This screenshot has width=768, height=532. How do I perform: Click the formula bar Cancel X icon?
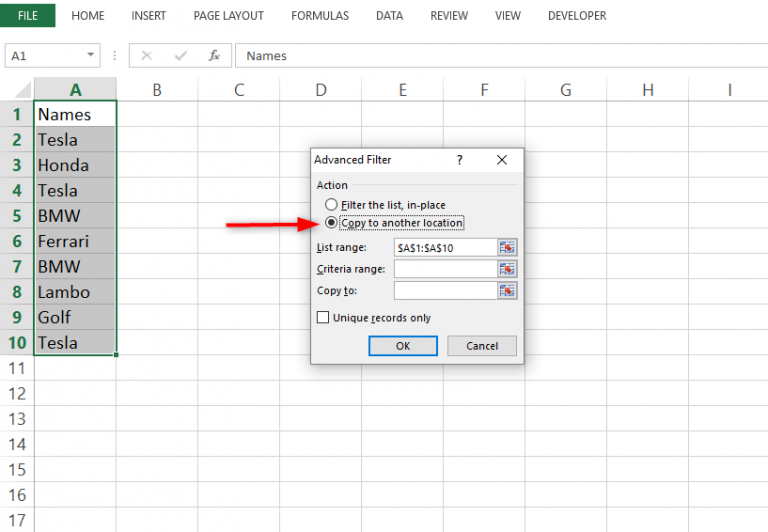click(146, 55)
